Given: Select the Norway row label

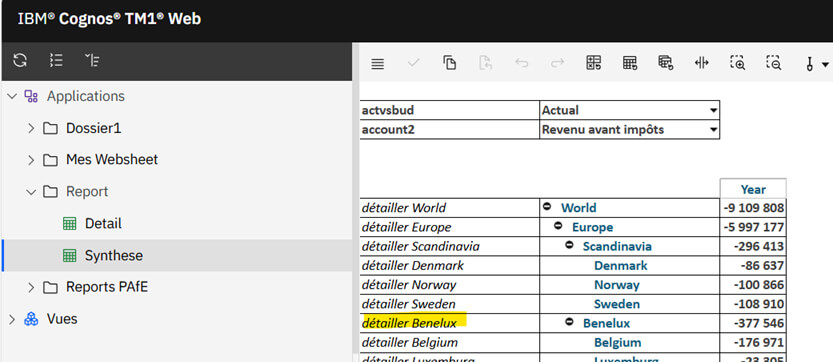Looking at the screenshot, I should [616, 285].
